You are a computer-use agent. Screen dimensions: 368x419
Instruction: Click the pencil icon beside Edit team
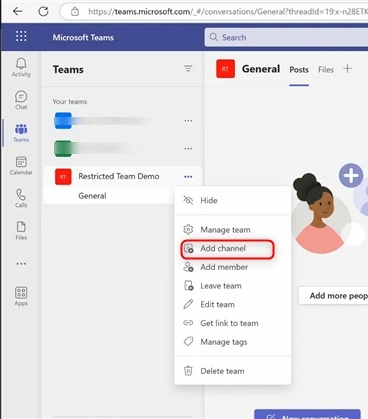[x=188, y=304]
